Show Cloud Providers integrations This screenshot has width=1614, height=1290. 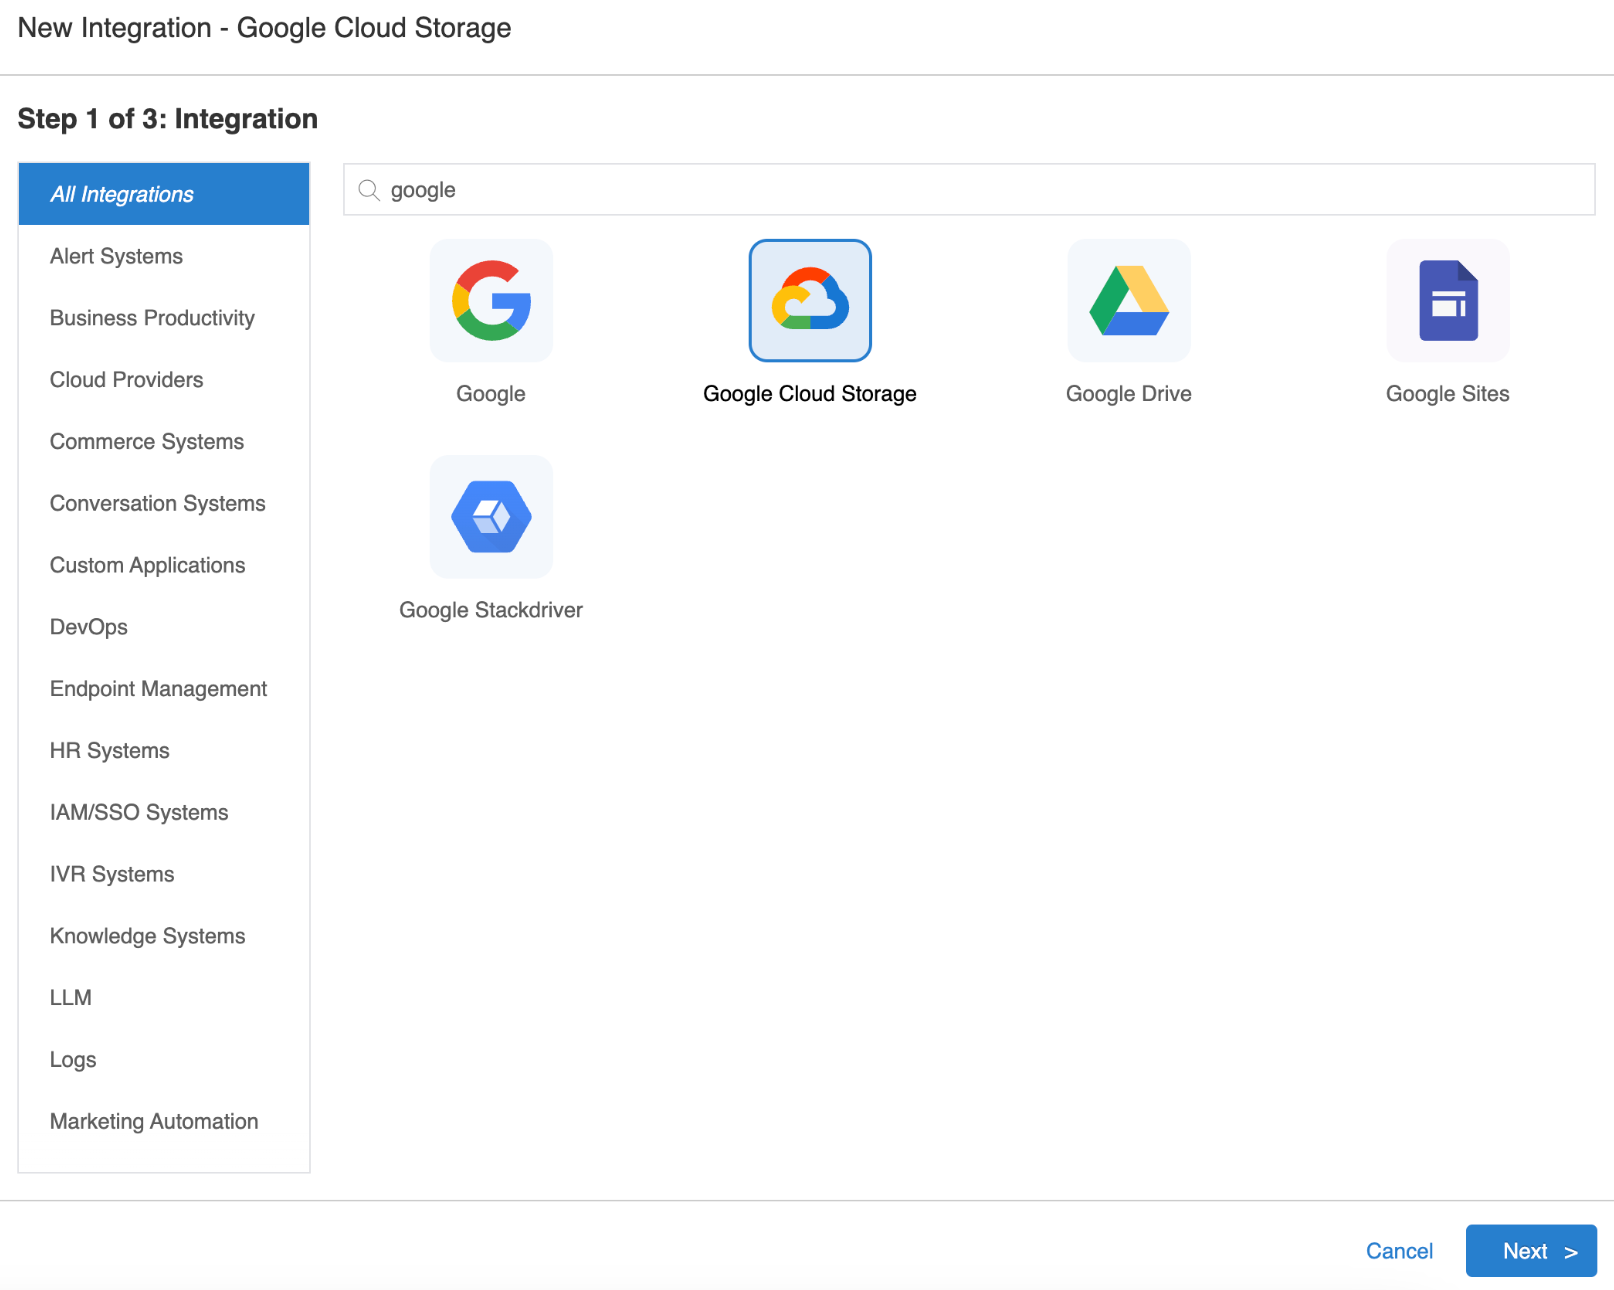pyautogui.click(x=164, y=380)
